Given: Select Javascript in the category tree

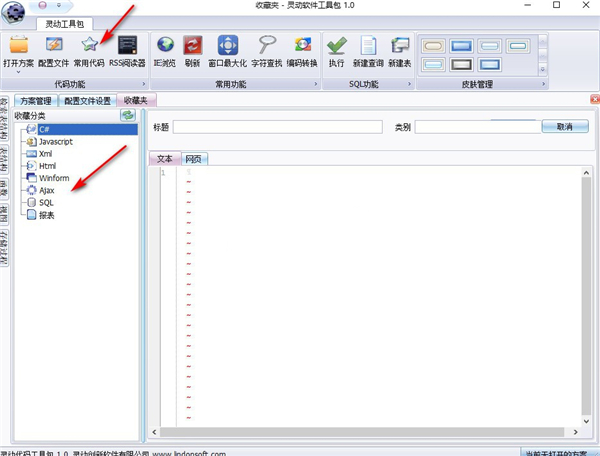Looking at the screenshot, I should pyautogui.click(x=55, y=142).
